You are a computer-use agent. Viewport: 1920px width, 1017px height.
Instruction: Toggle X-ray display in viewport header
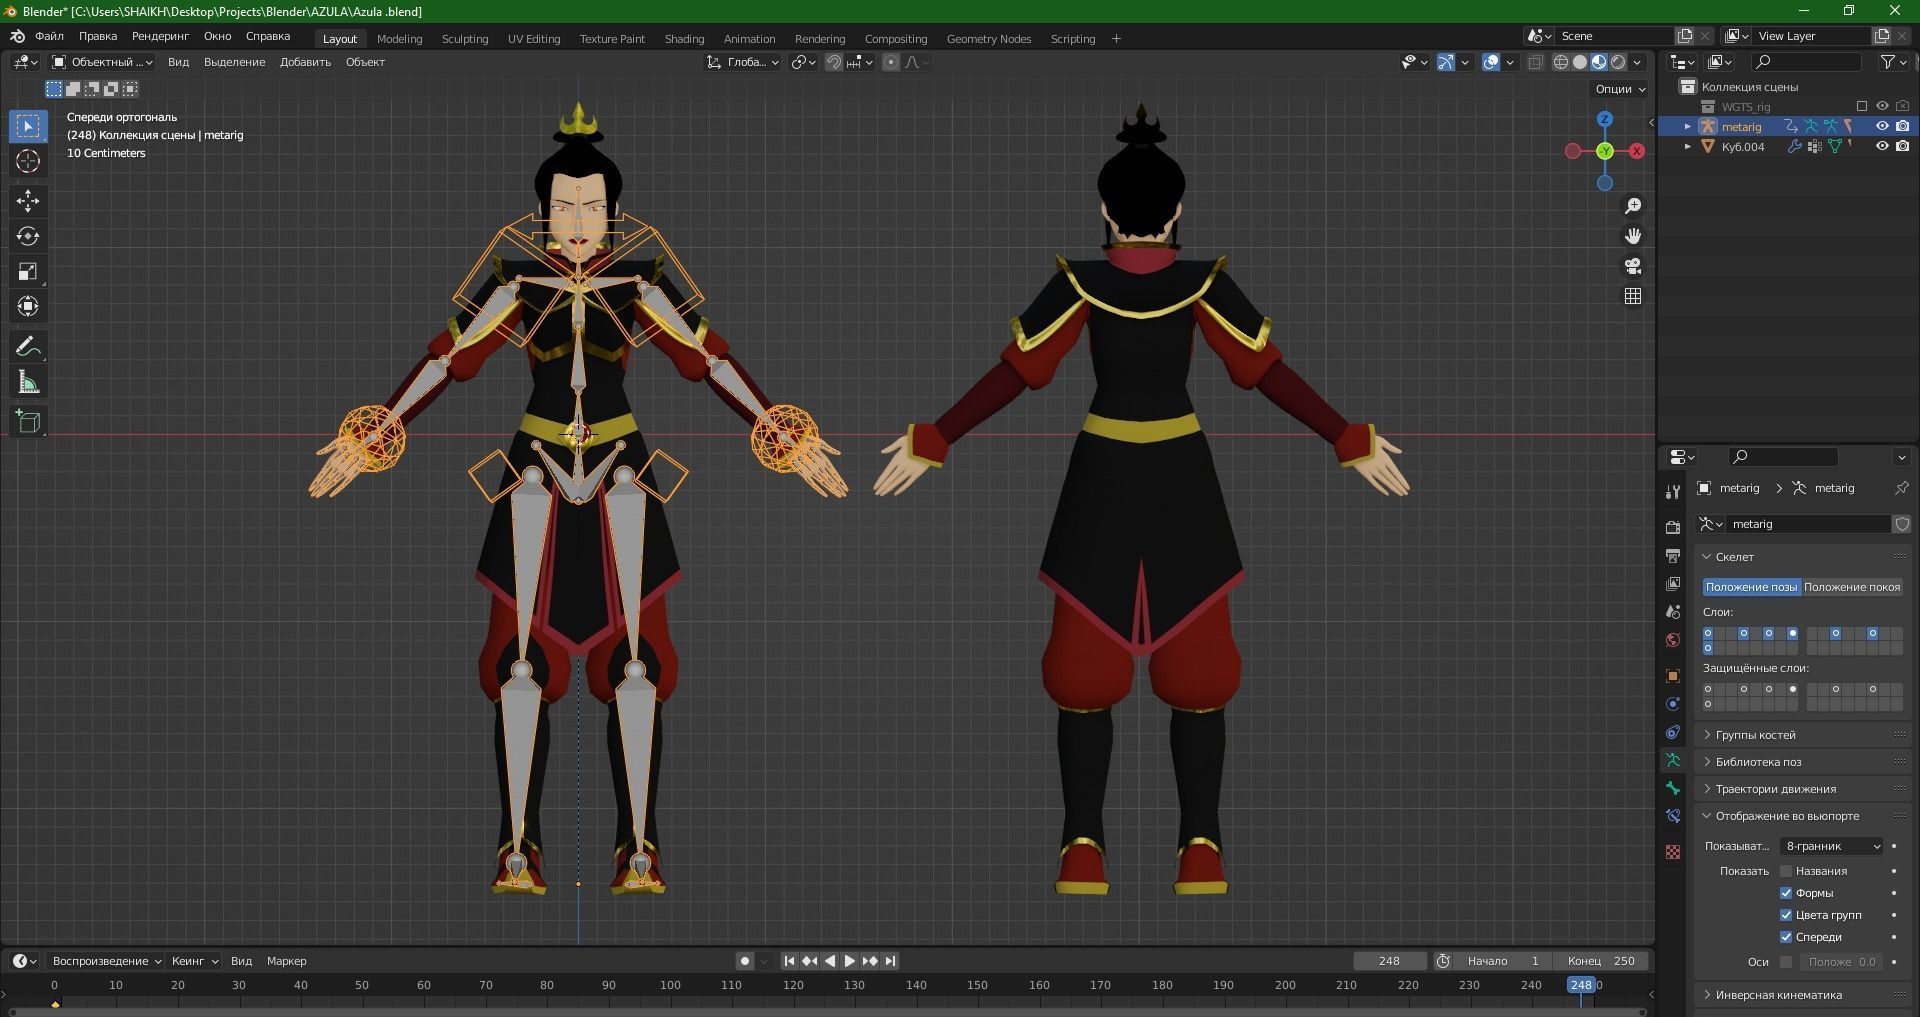[x=1535, y=62]
